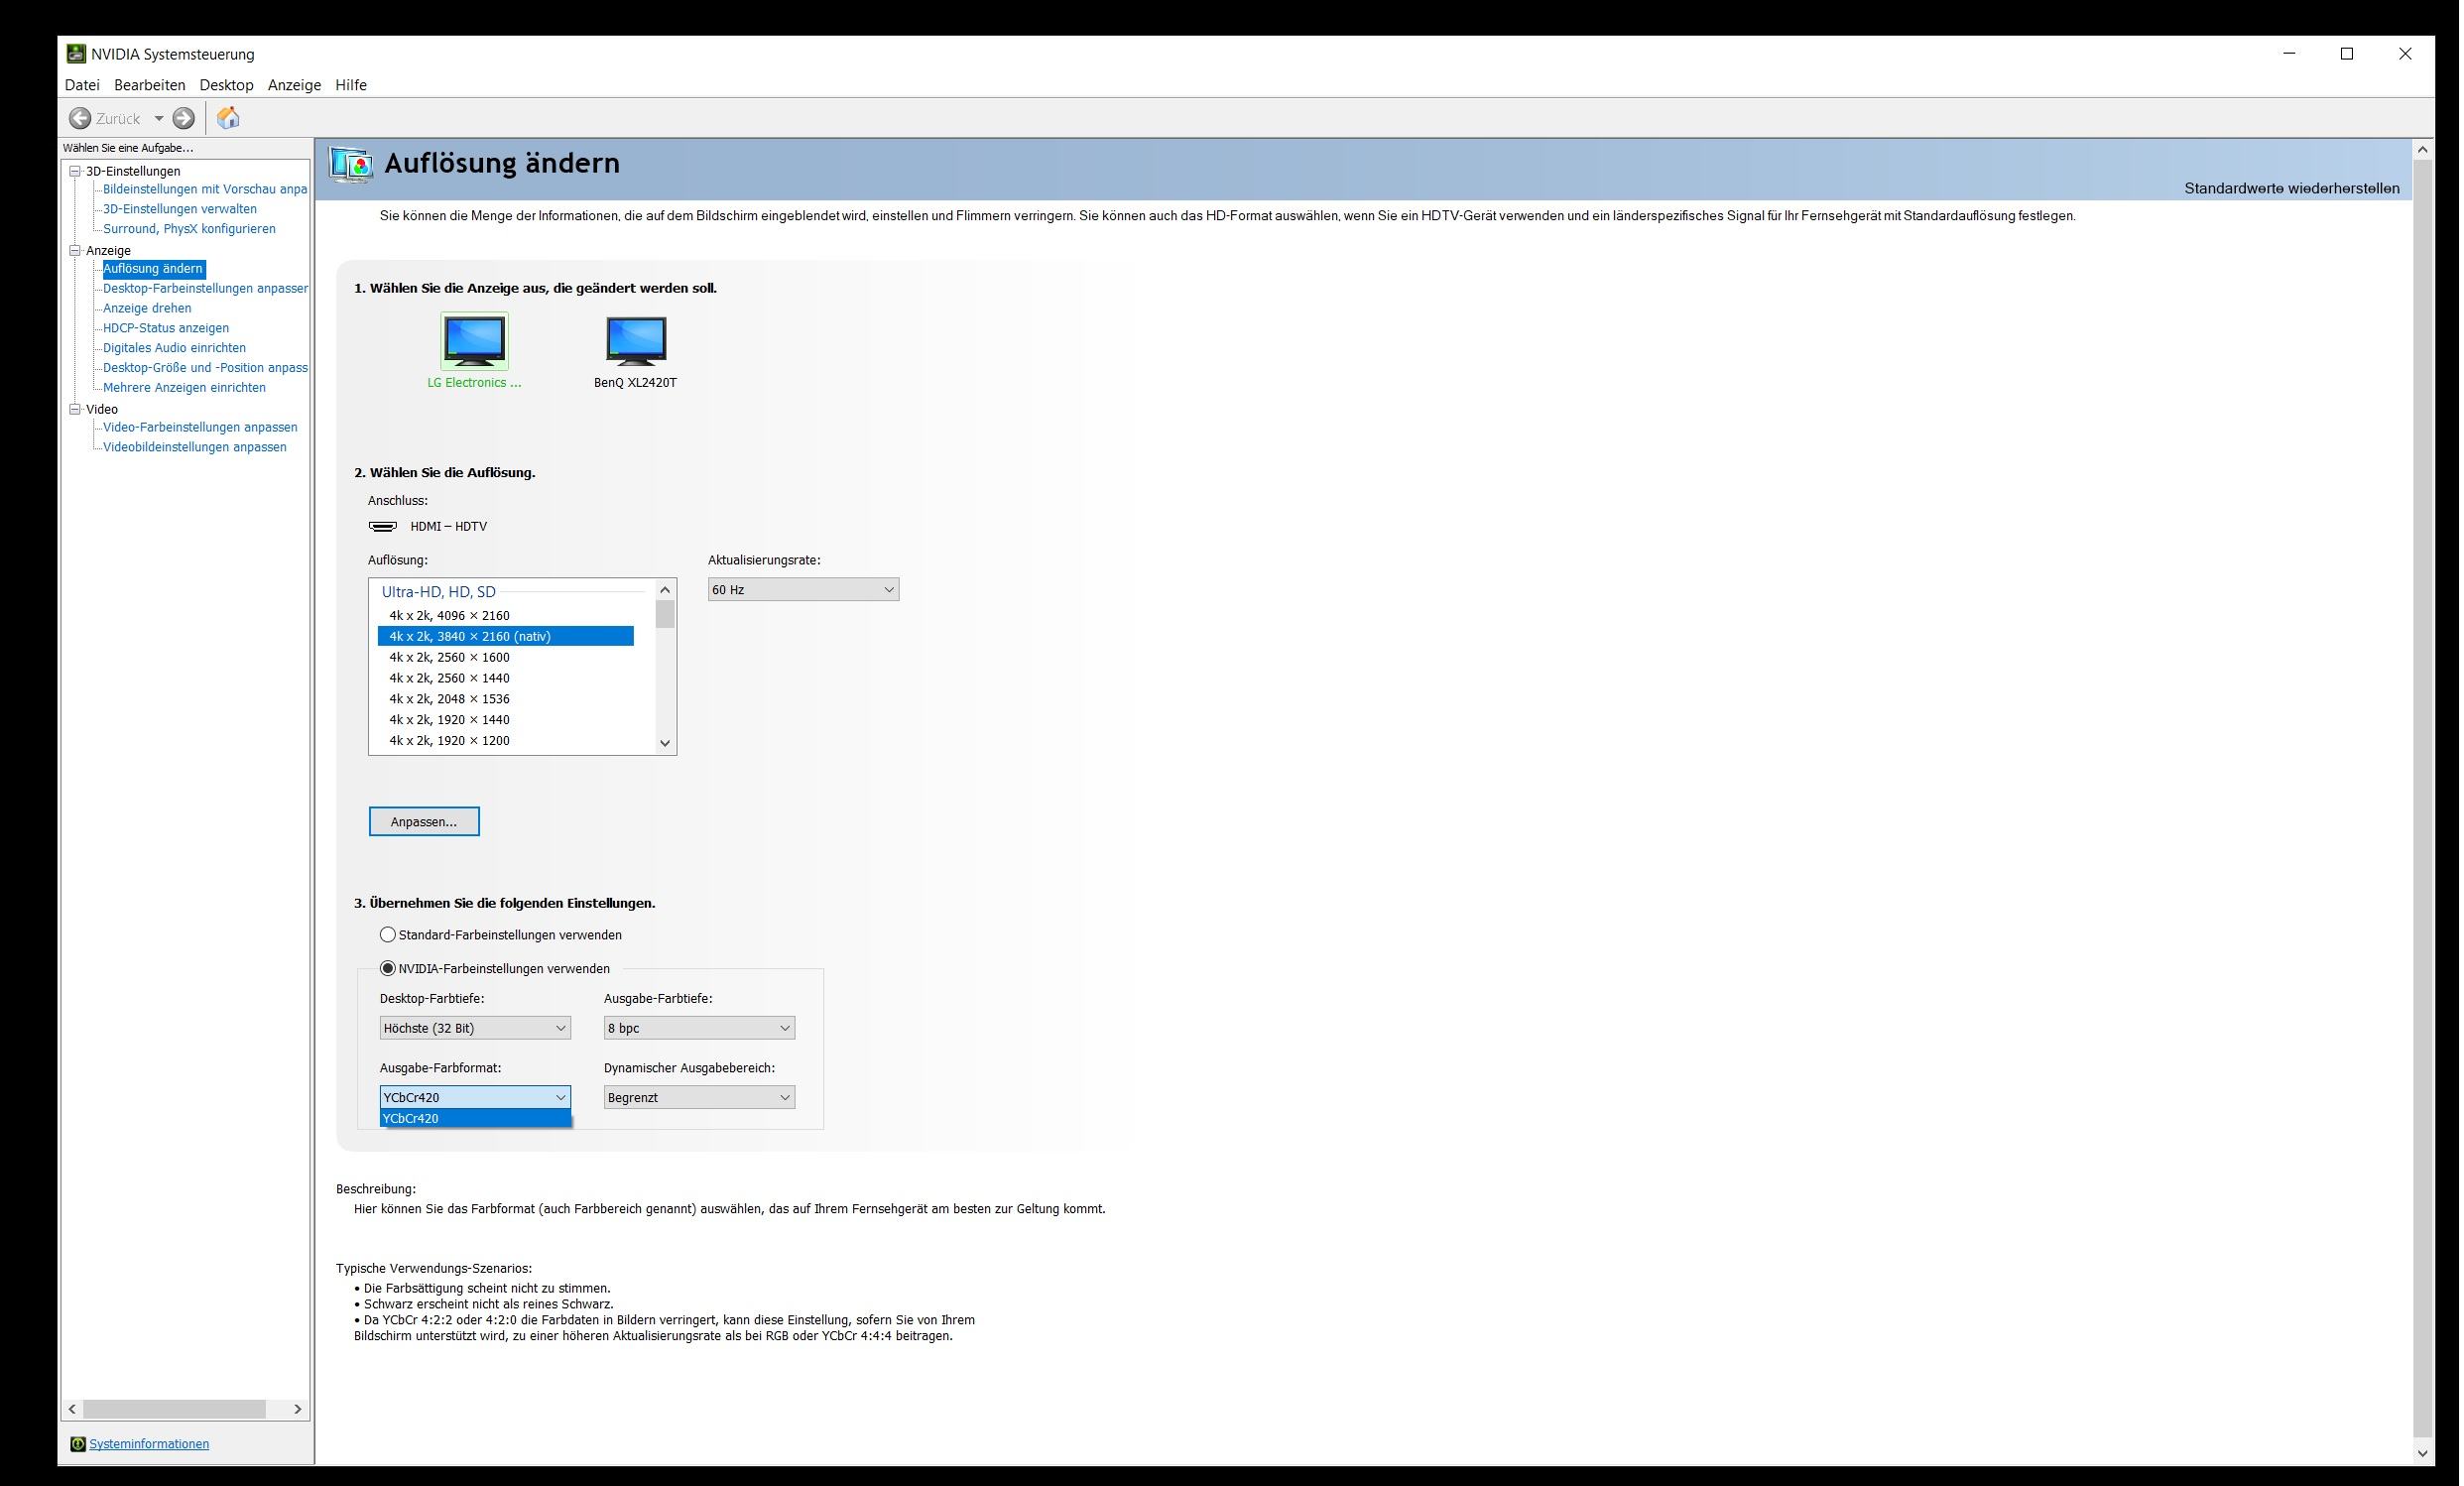
Task: Click the task tree scroll-right arrow
Action: click(x=298, y=1409)
